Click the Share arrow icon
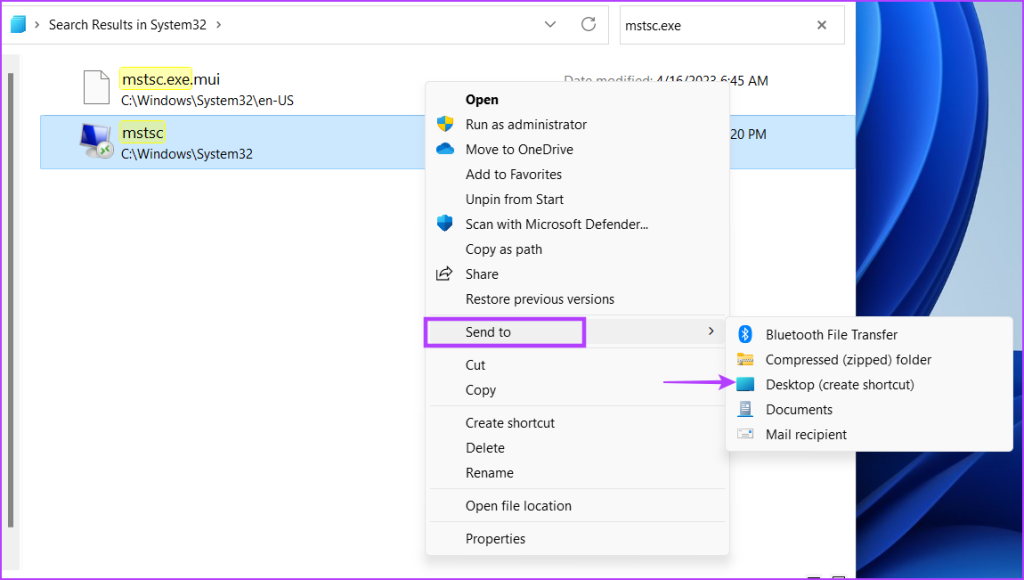 (444, 274)
